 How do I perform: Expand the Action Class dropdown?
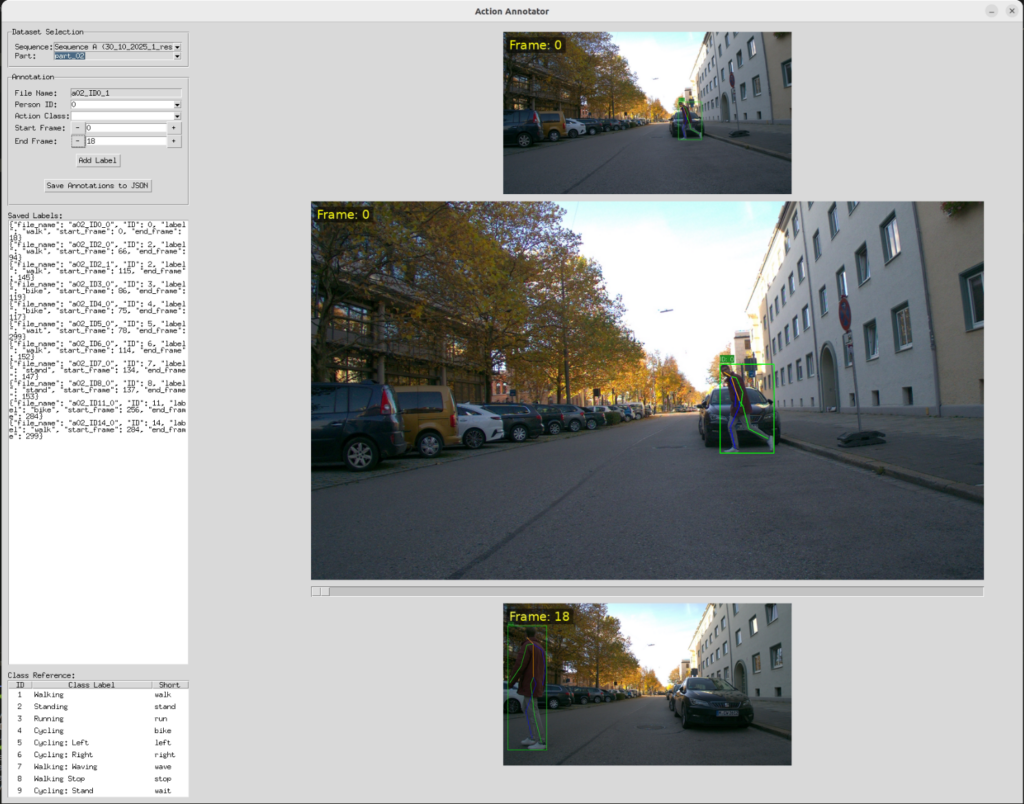[125, 116]
